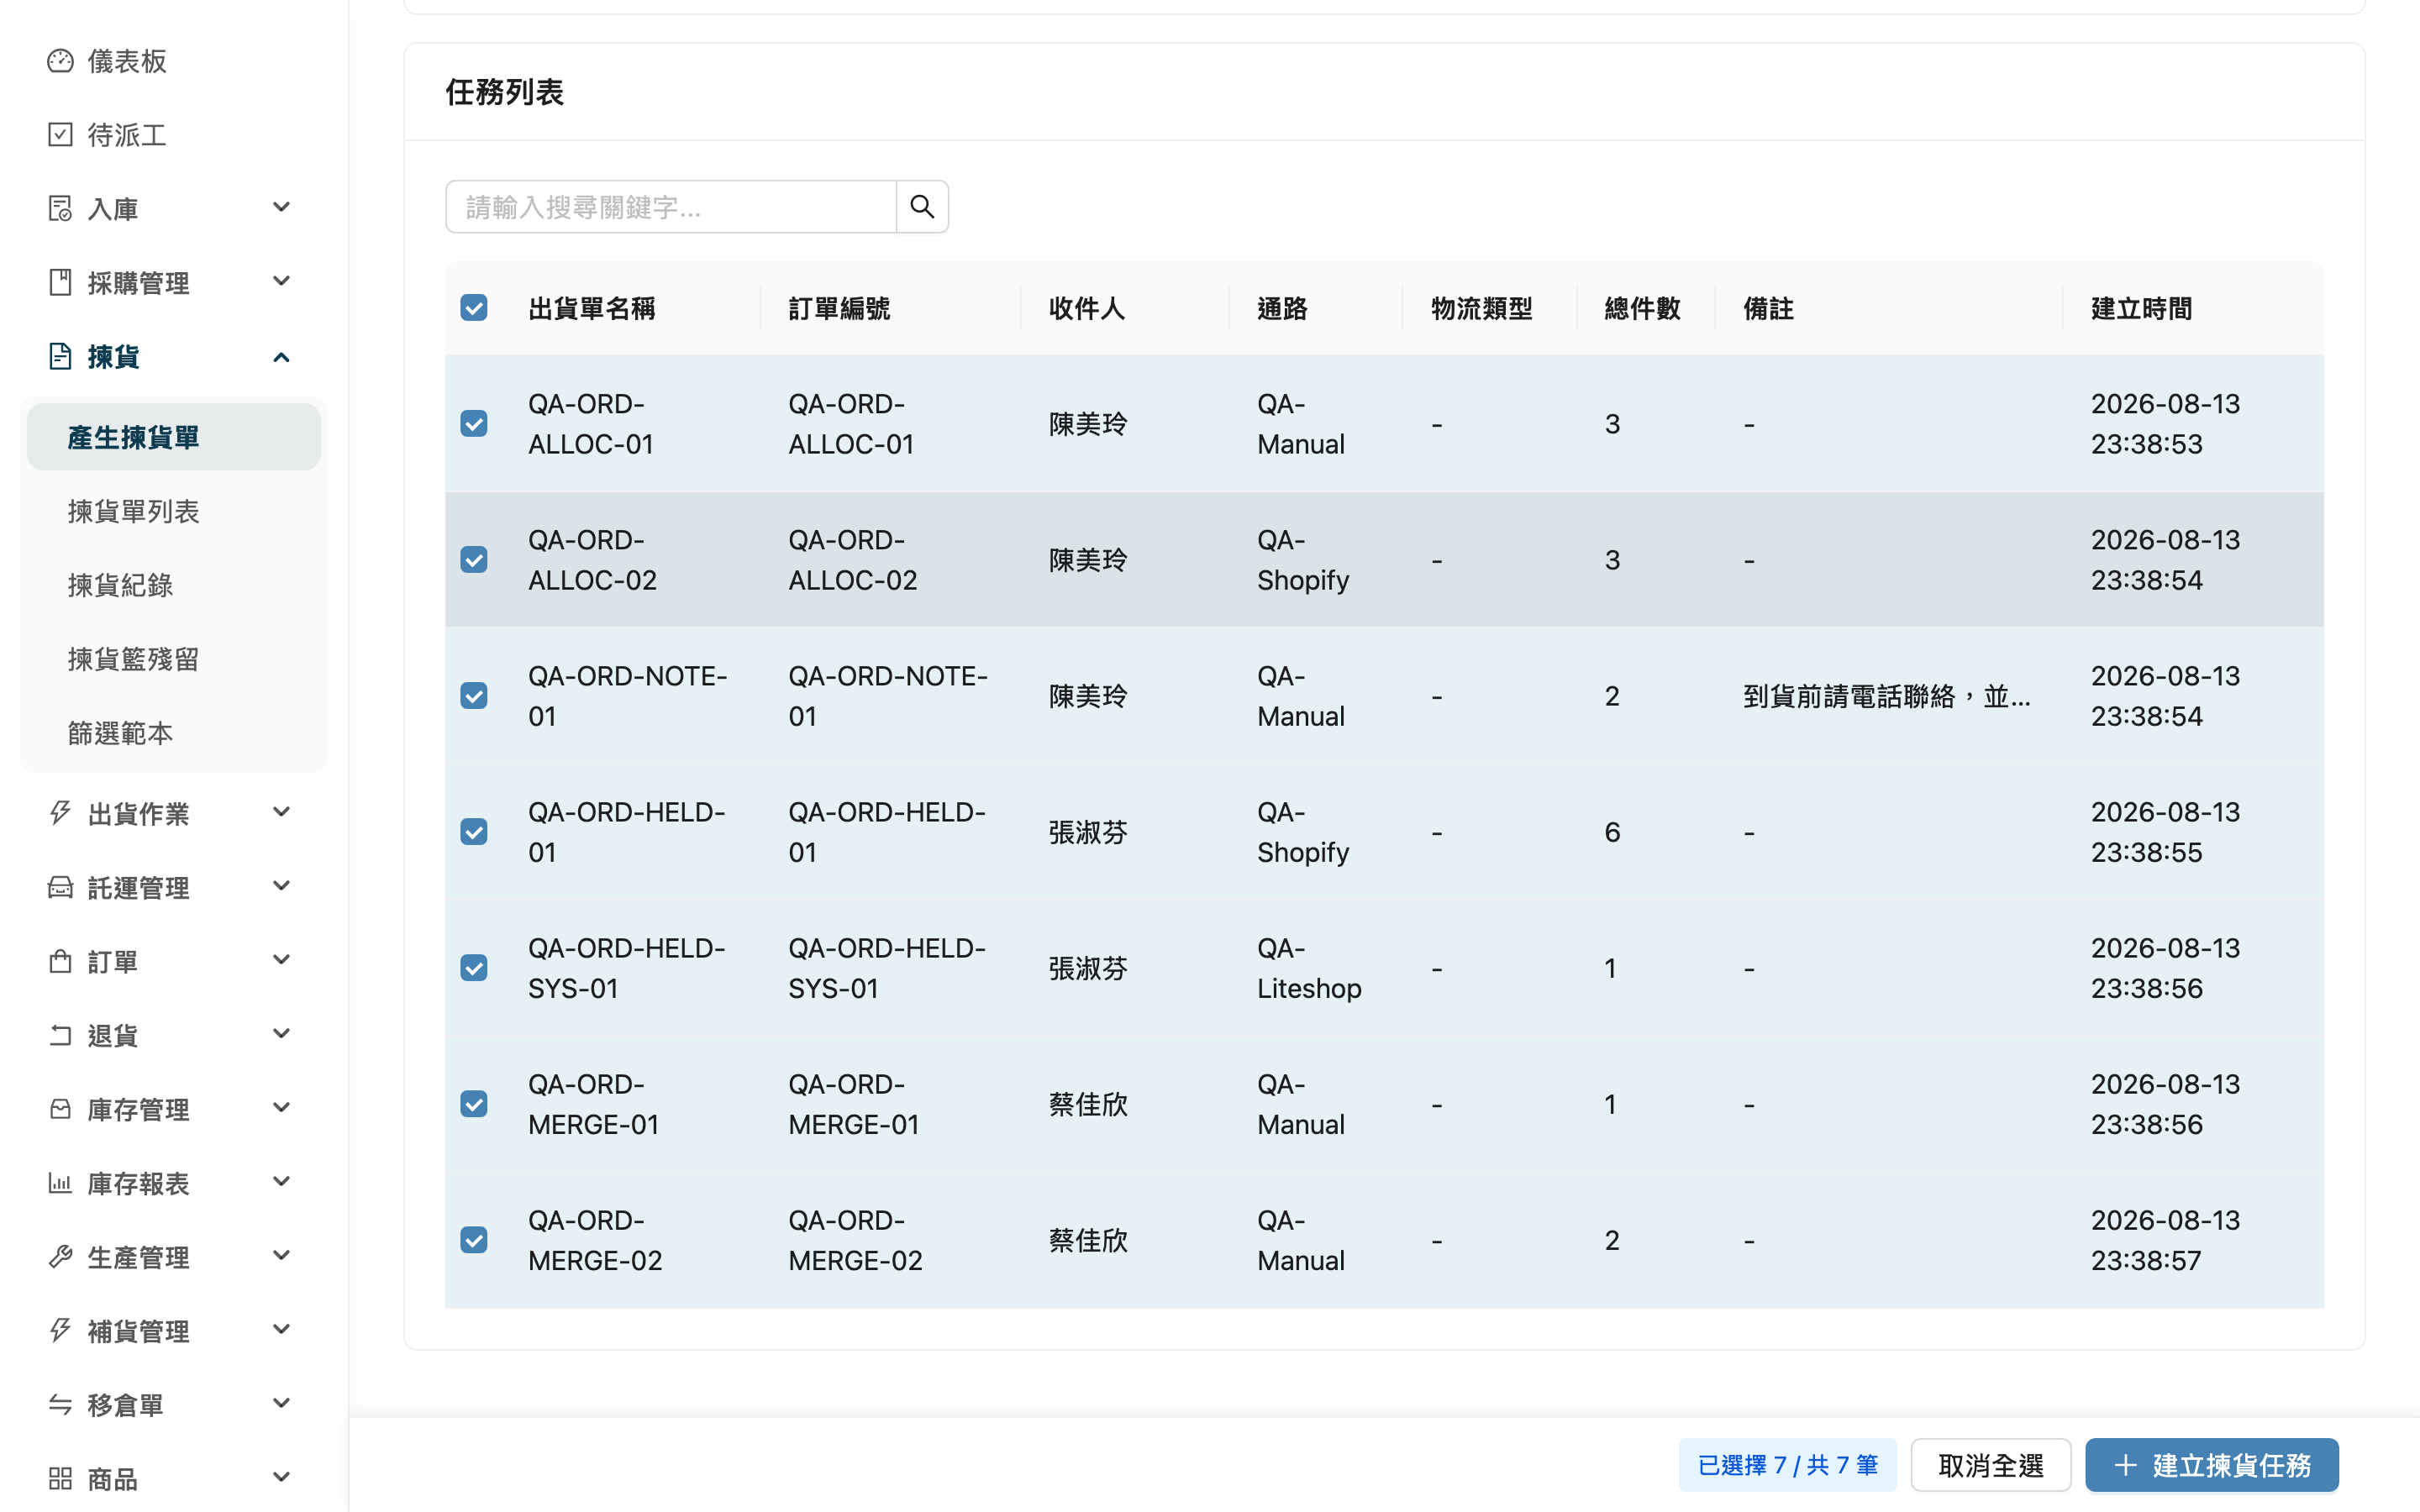2420x1512 pixels.
Task: Expand the 出貨作業 menu chevron
Action: (281, 811)
